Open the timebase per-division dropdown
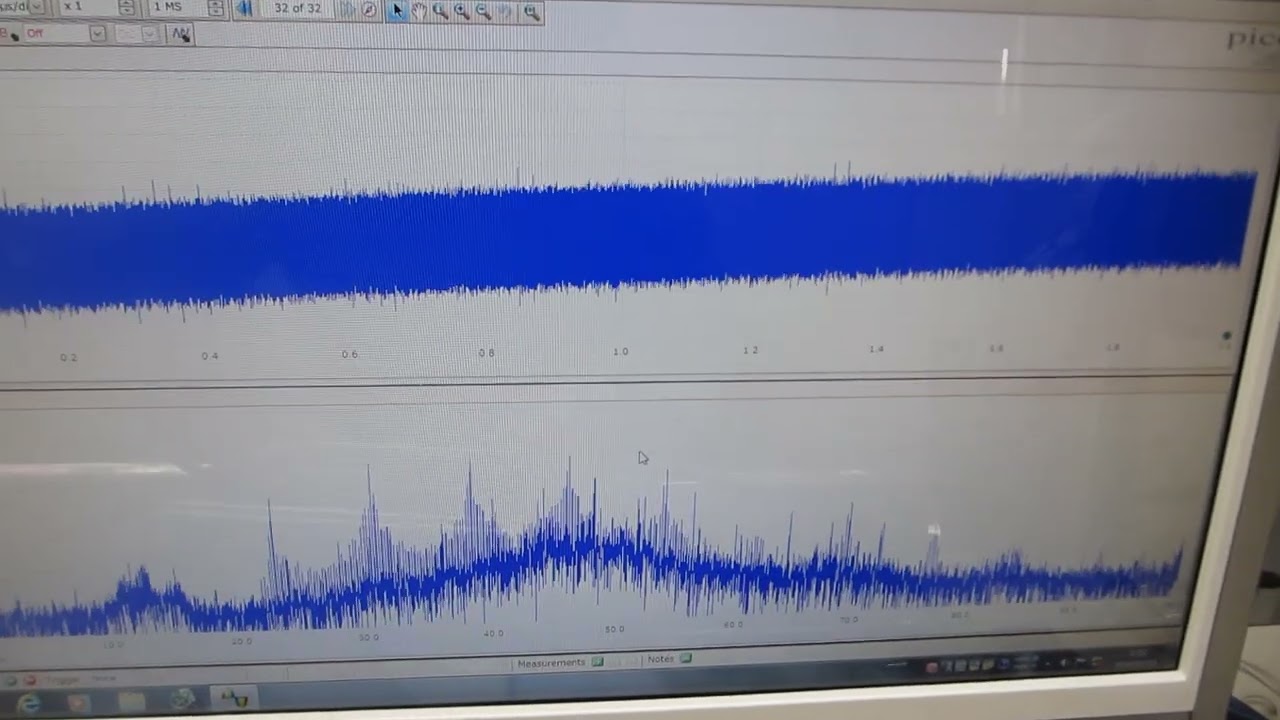The width and height of the screenshot is (1280, 720). [36, 7]
